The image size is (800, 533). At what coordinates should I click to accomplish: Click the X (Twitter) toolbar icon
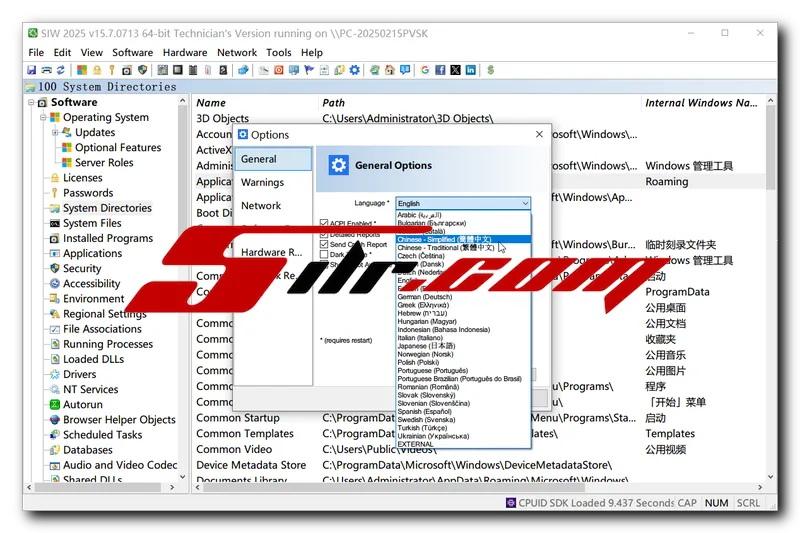click(x=455, y=70)
